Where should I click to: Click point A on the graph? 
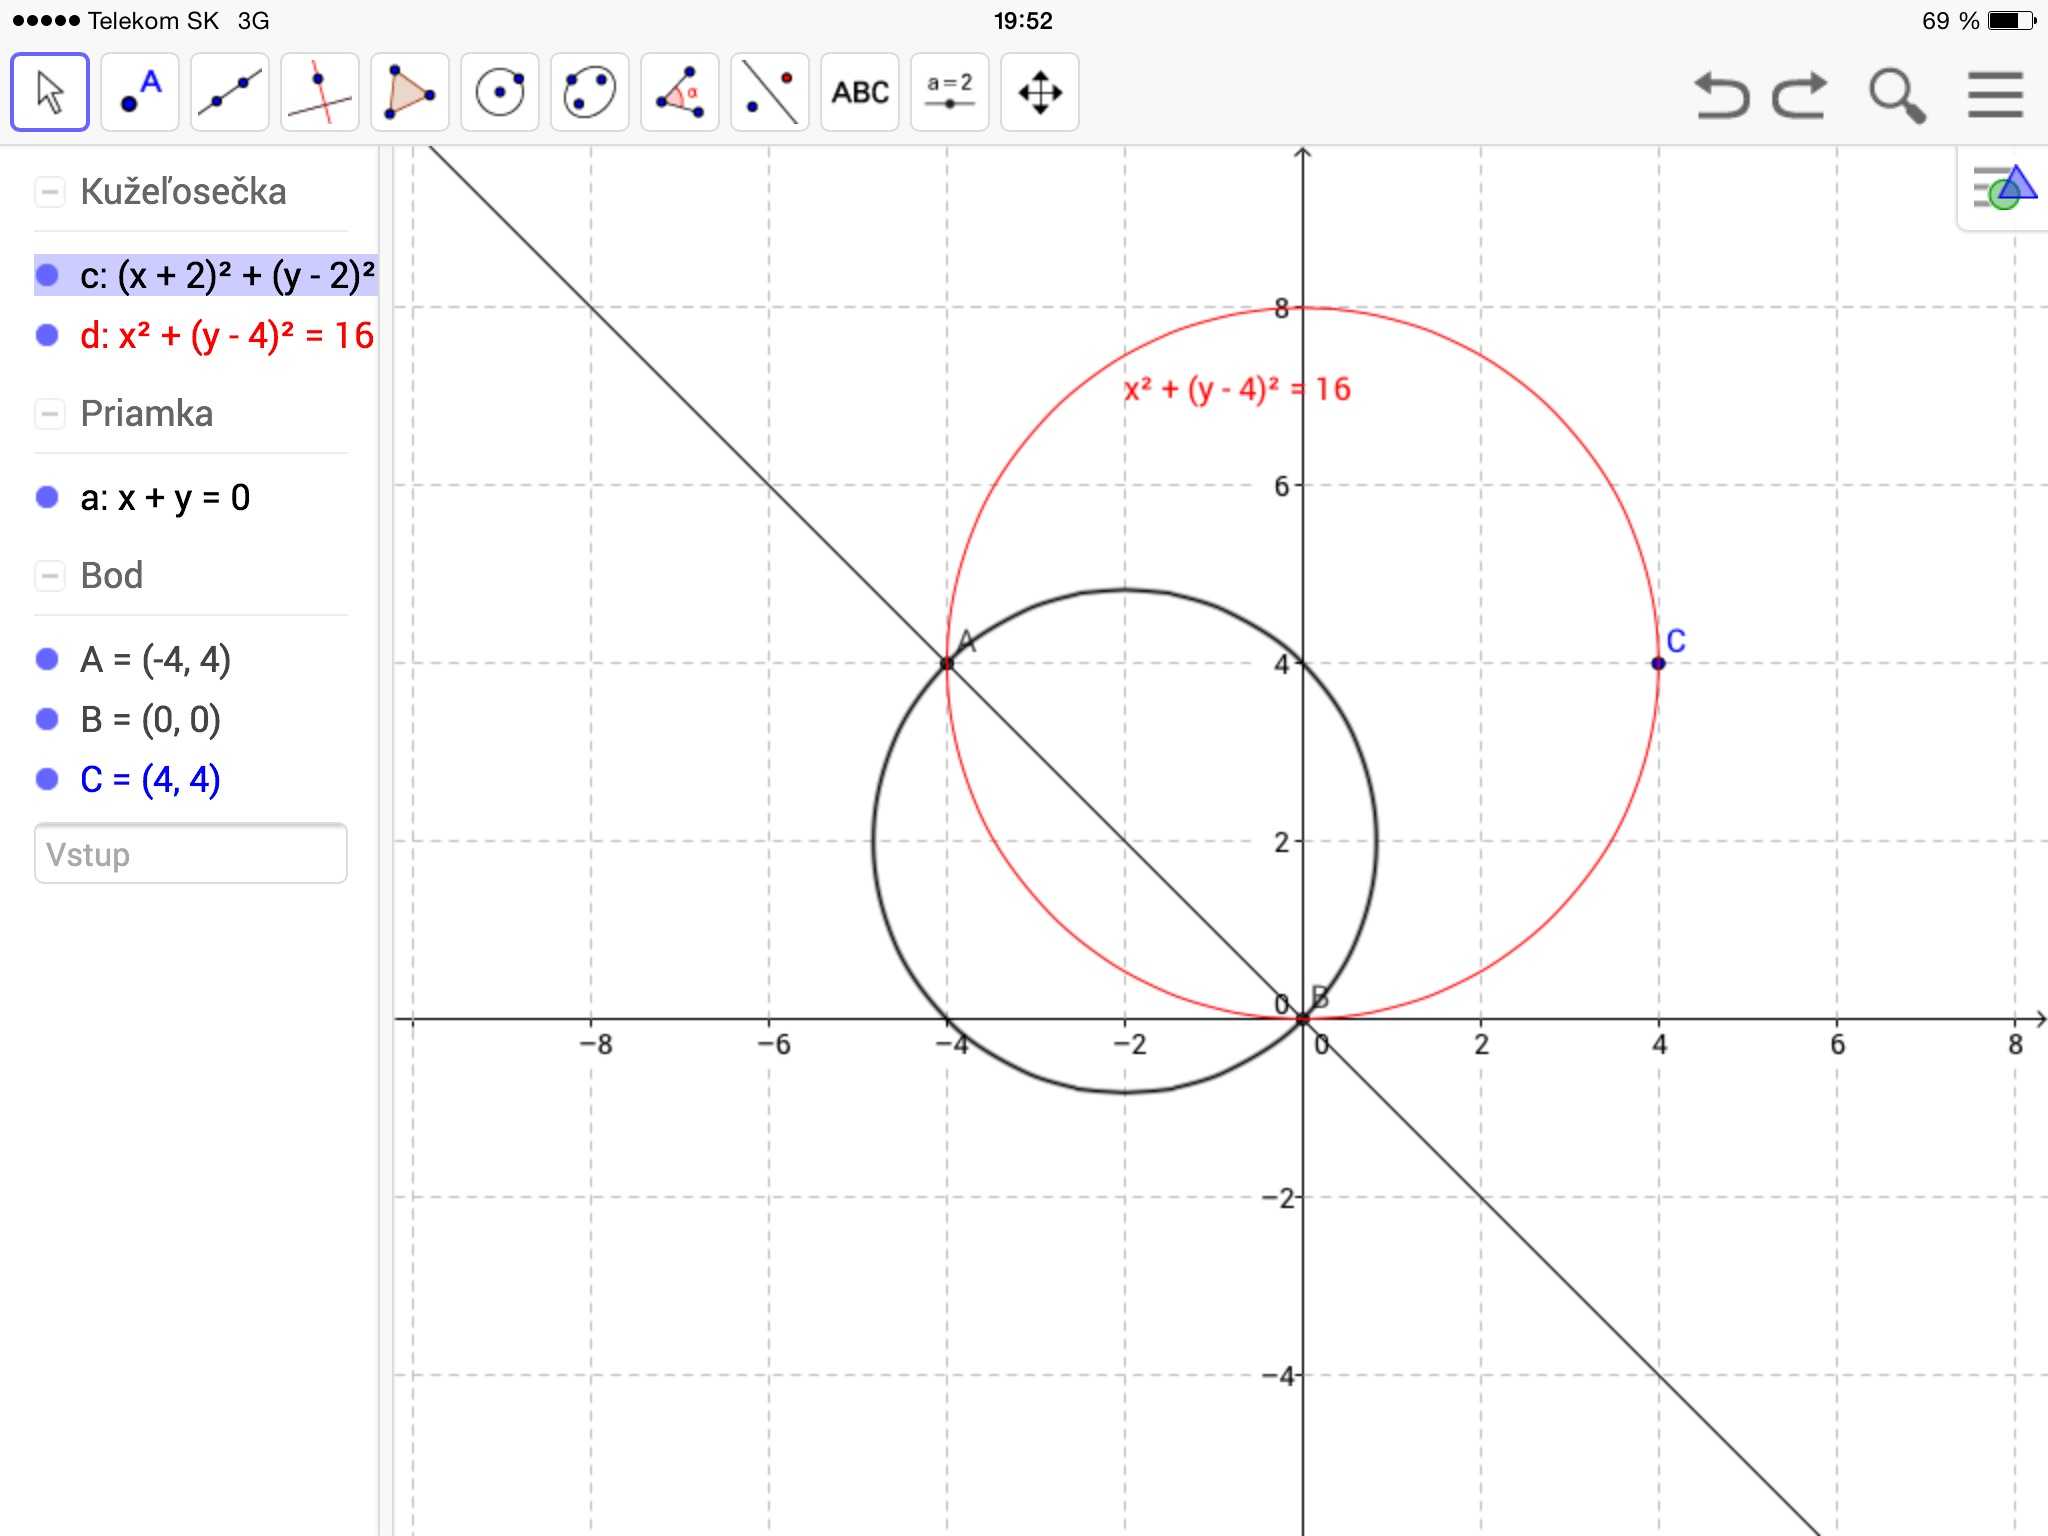click(x=947, y=663)
